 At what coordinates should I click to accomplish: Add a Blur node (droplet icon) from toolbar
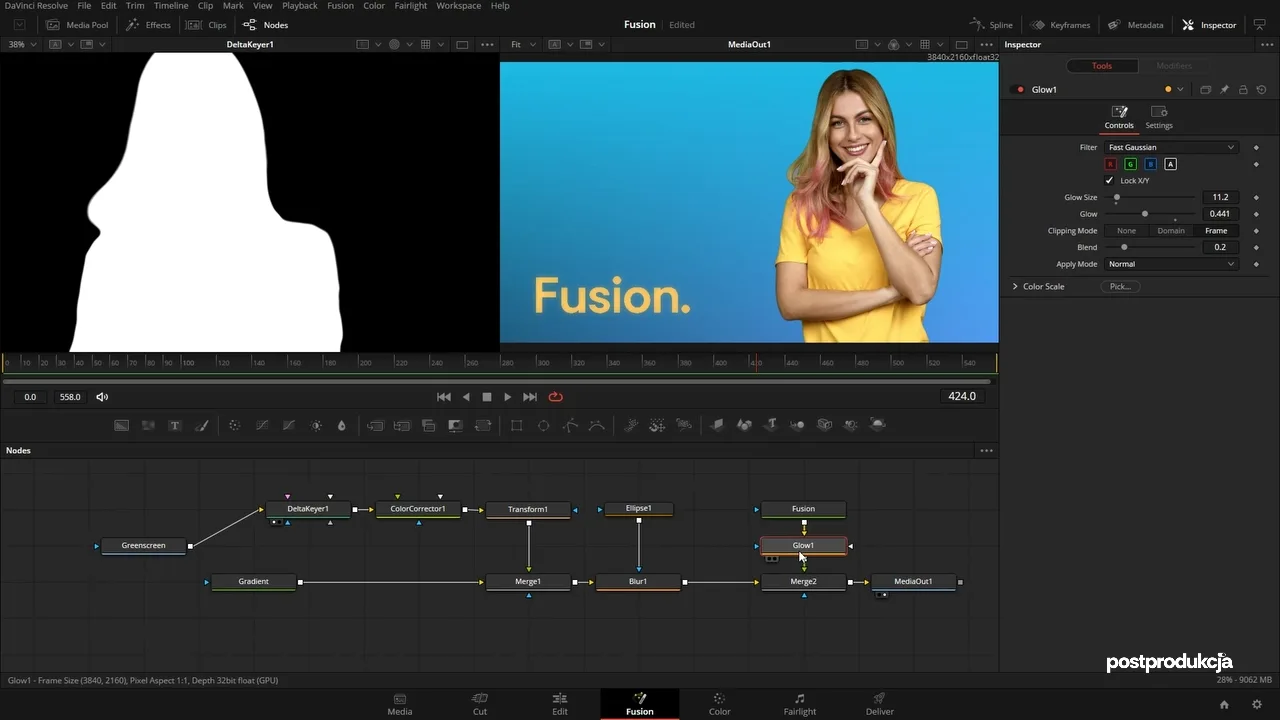342,425
